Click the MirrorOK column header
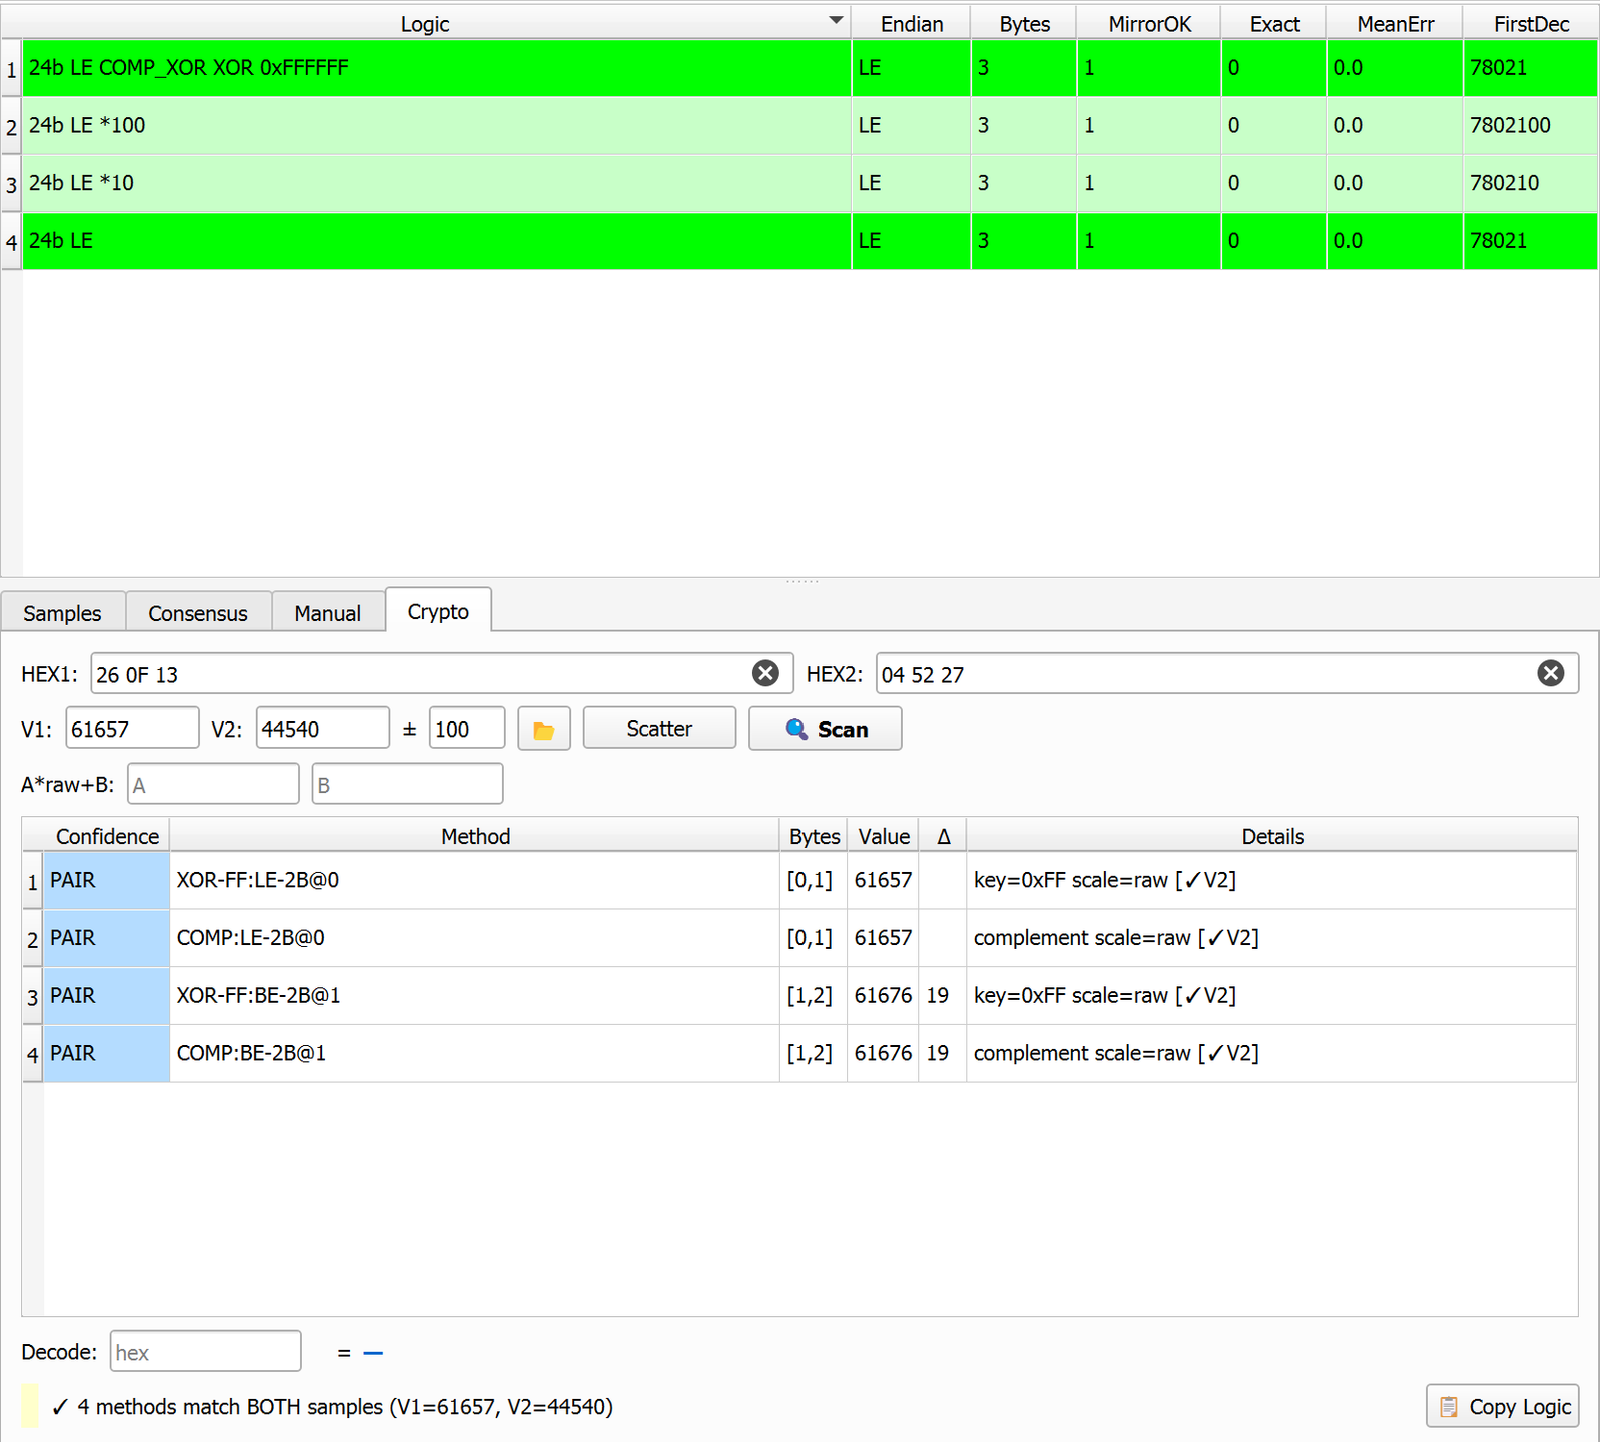Screen dimensions: 1600x1442 1149,24
